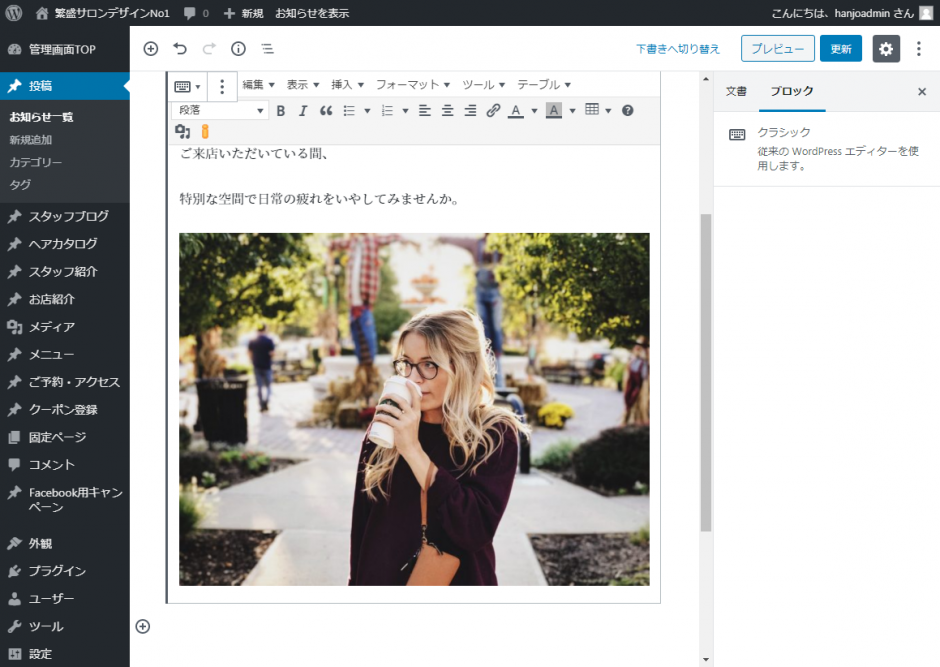
Task: Click the 更新 update button
Action: tap(840, 49)
